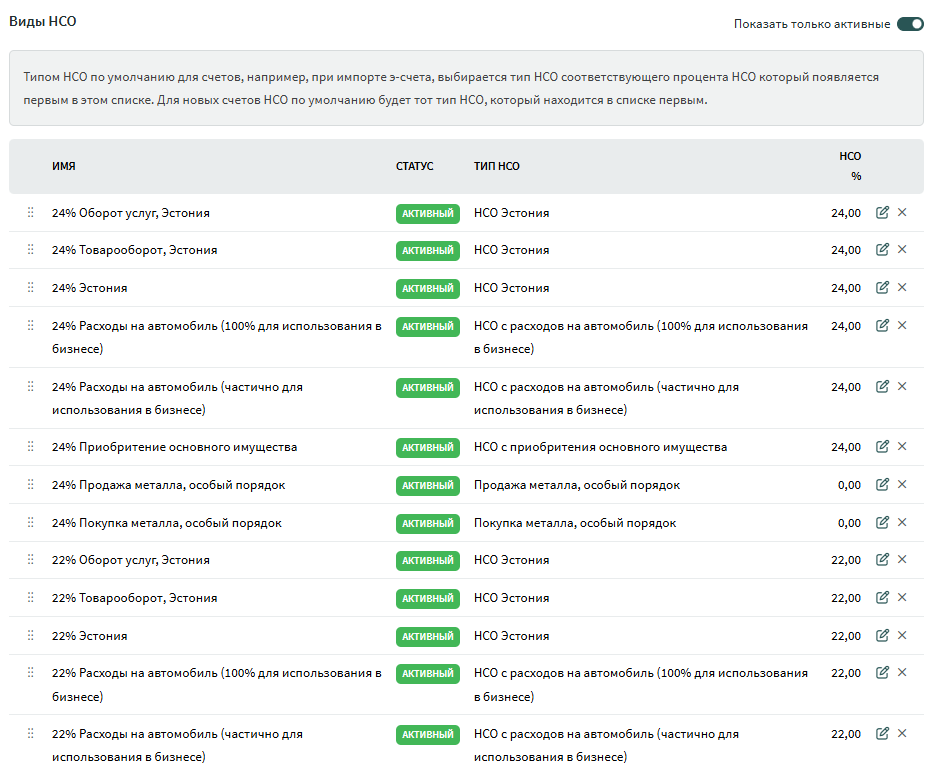Screen dimensions: 938x773
Task: Click 'АКТИВНЫЙ' status of '22% Эстония'
Action: coord(427,637)
